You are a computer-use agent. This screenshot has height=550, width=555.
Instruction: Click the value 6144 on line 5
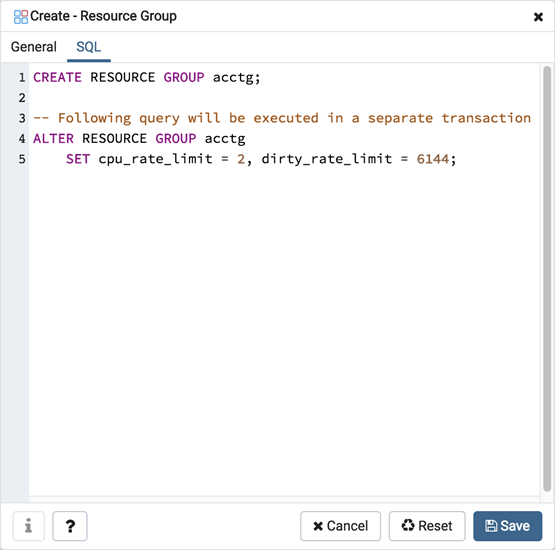433,159
